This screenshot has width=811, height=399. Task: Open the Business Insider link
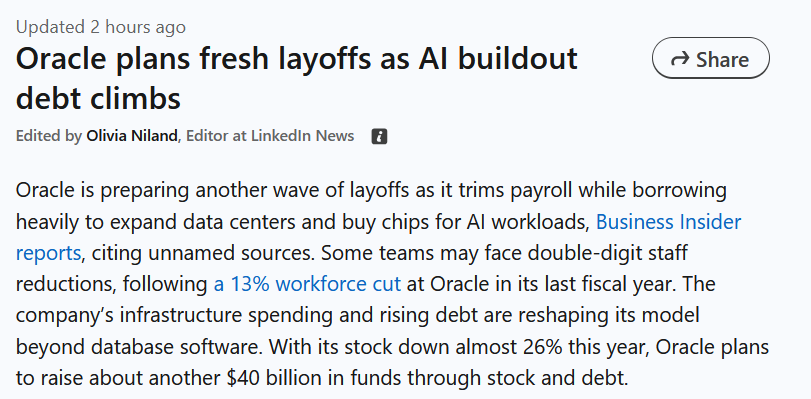(x=668, y=222)
